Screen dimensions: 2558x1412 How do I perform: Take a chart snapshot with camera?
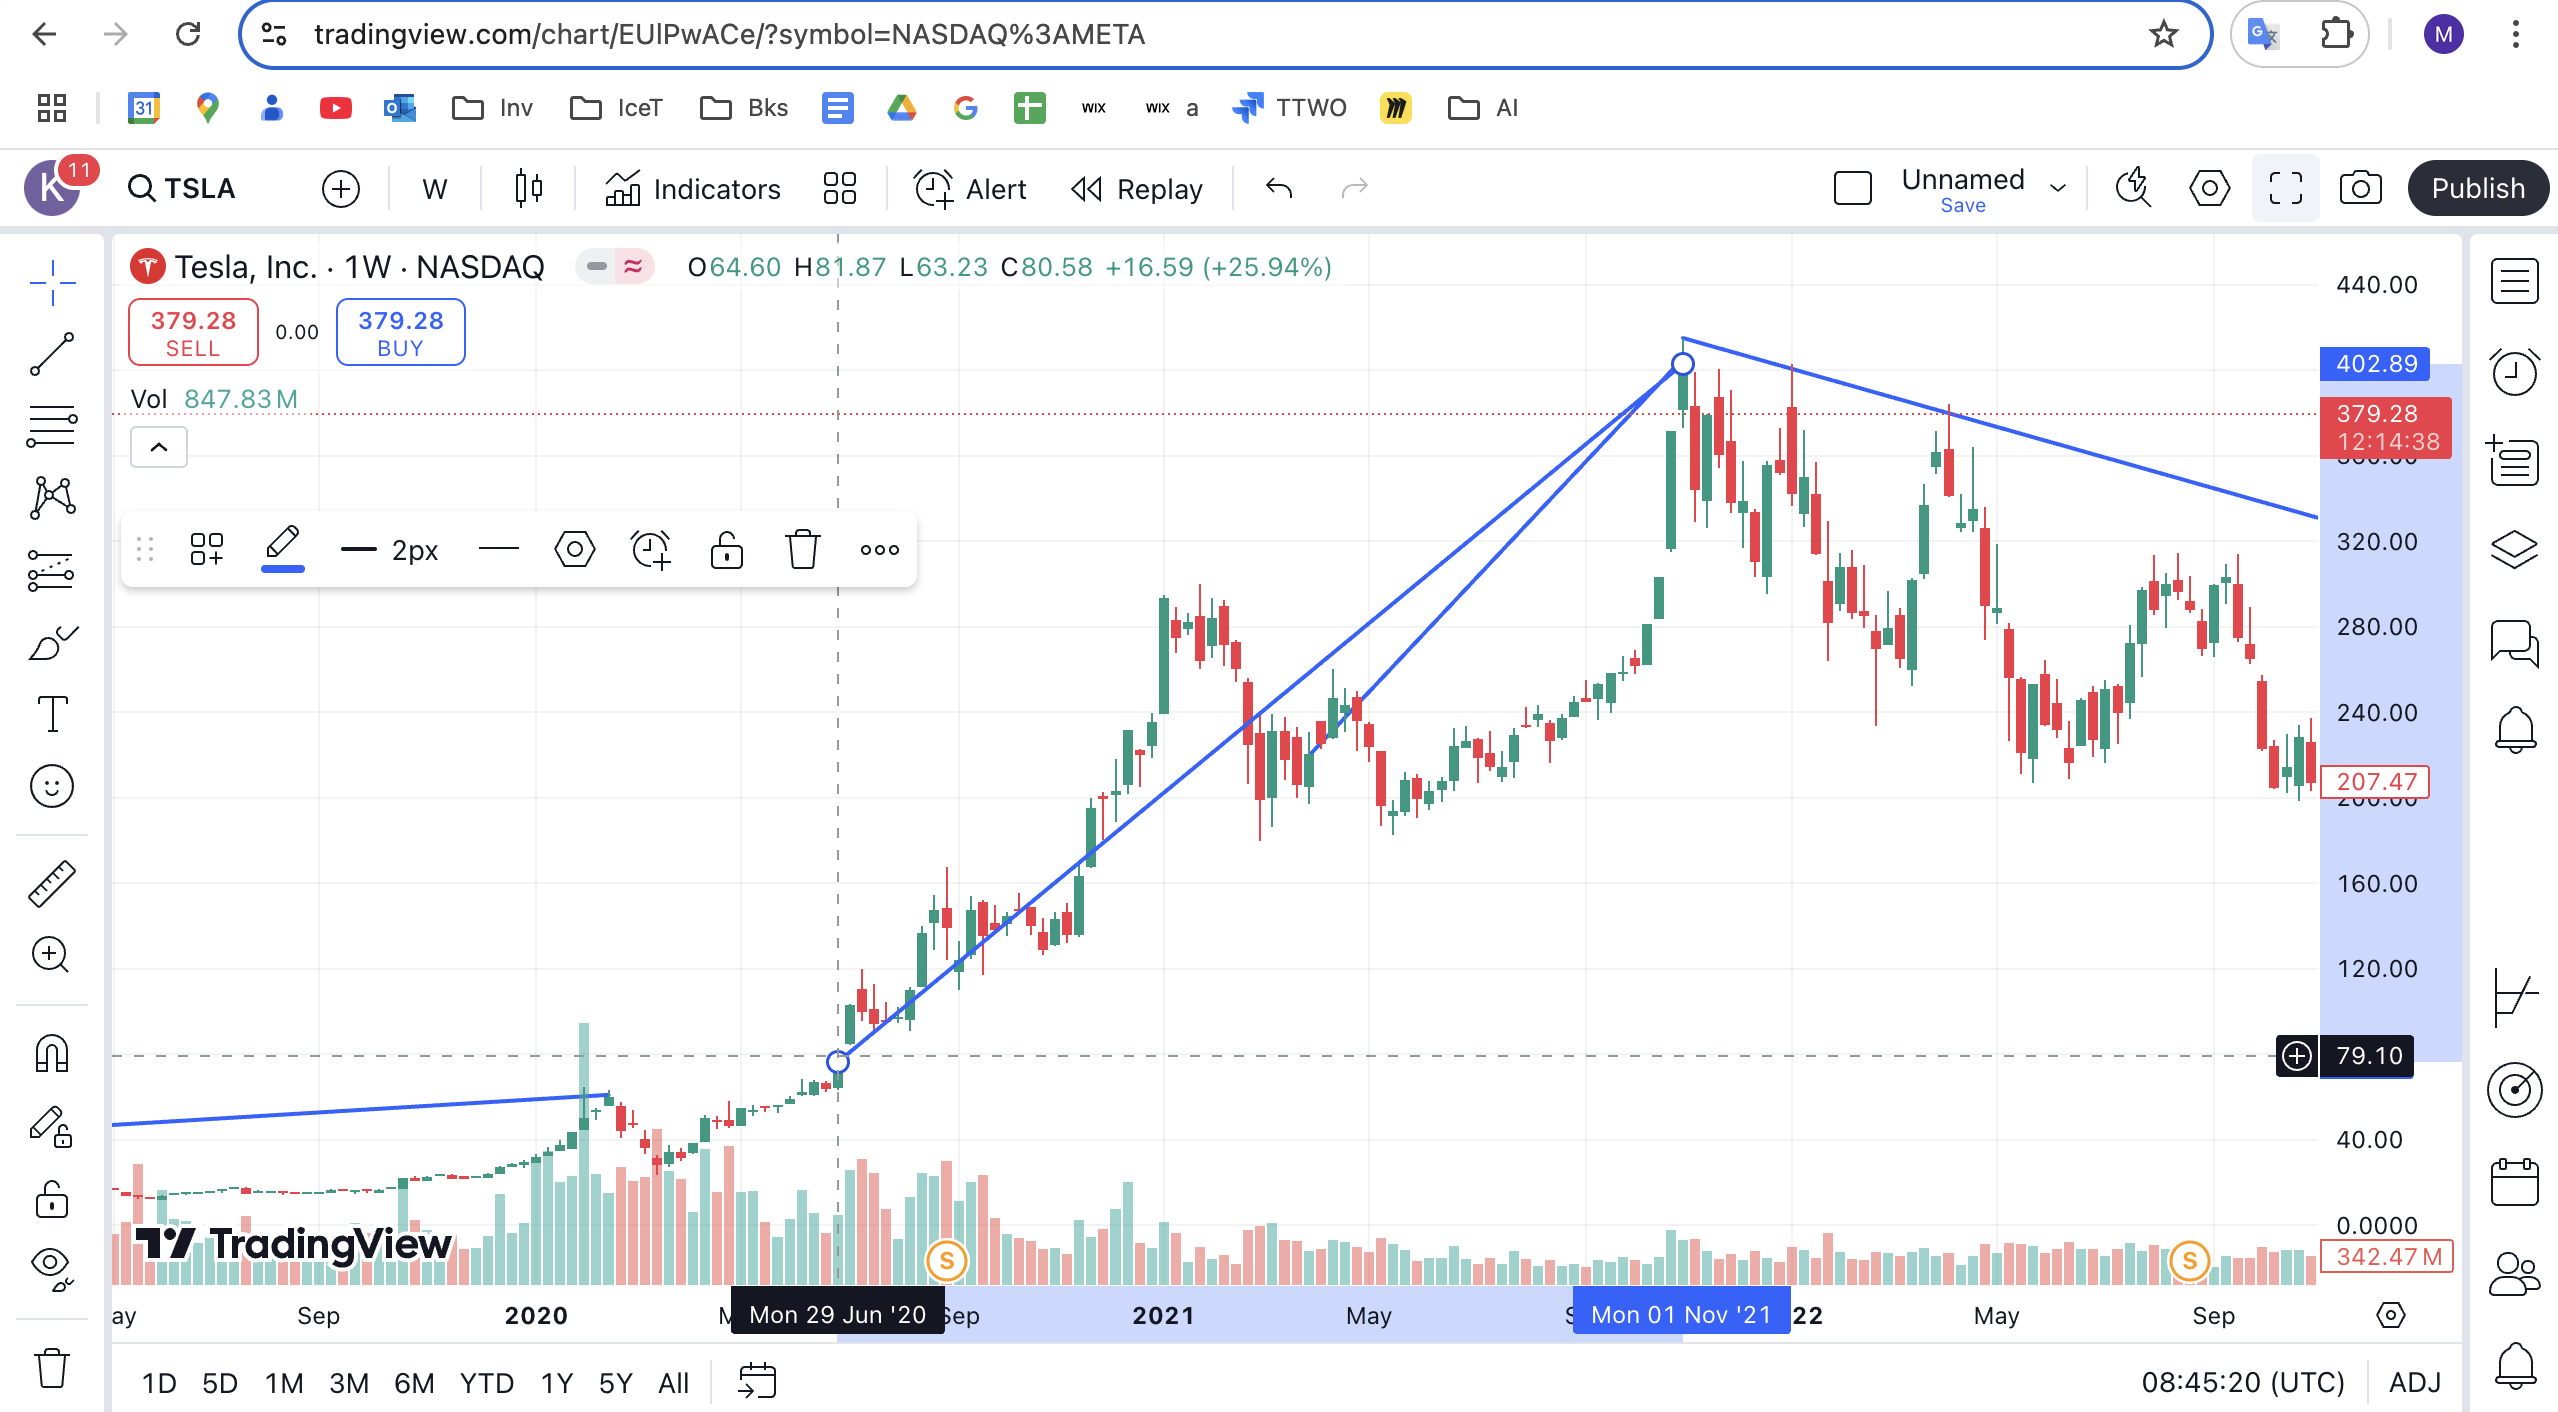2360,188
